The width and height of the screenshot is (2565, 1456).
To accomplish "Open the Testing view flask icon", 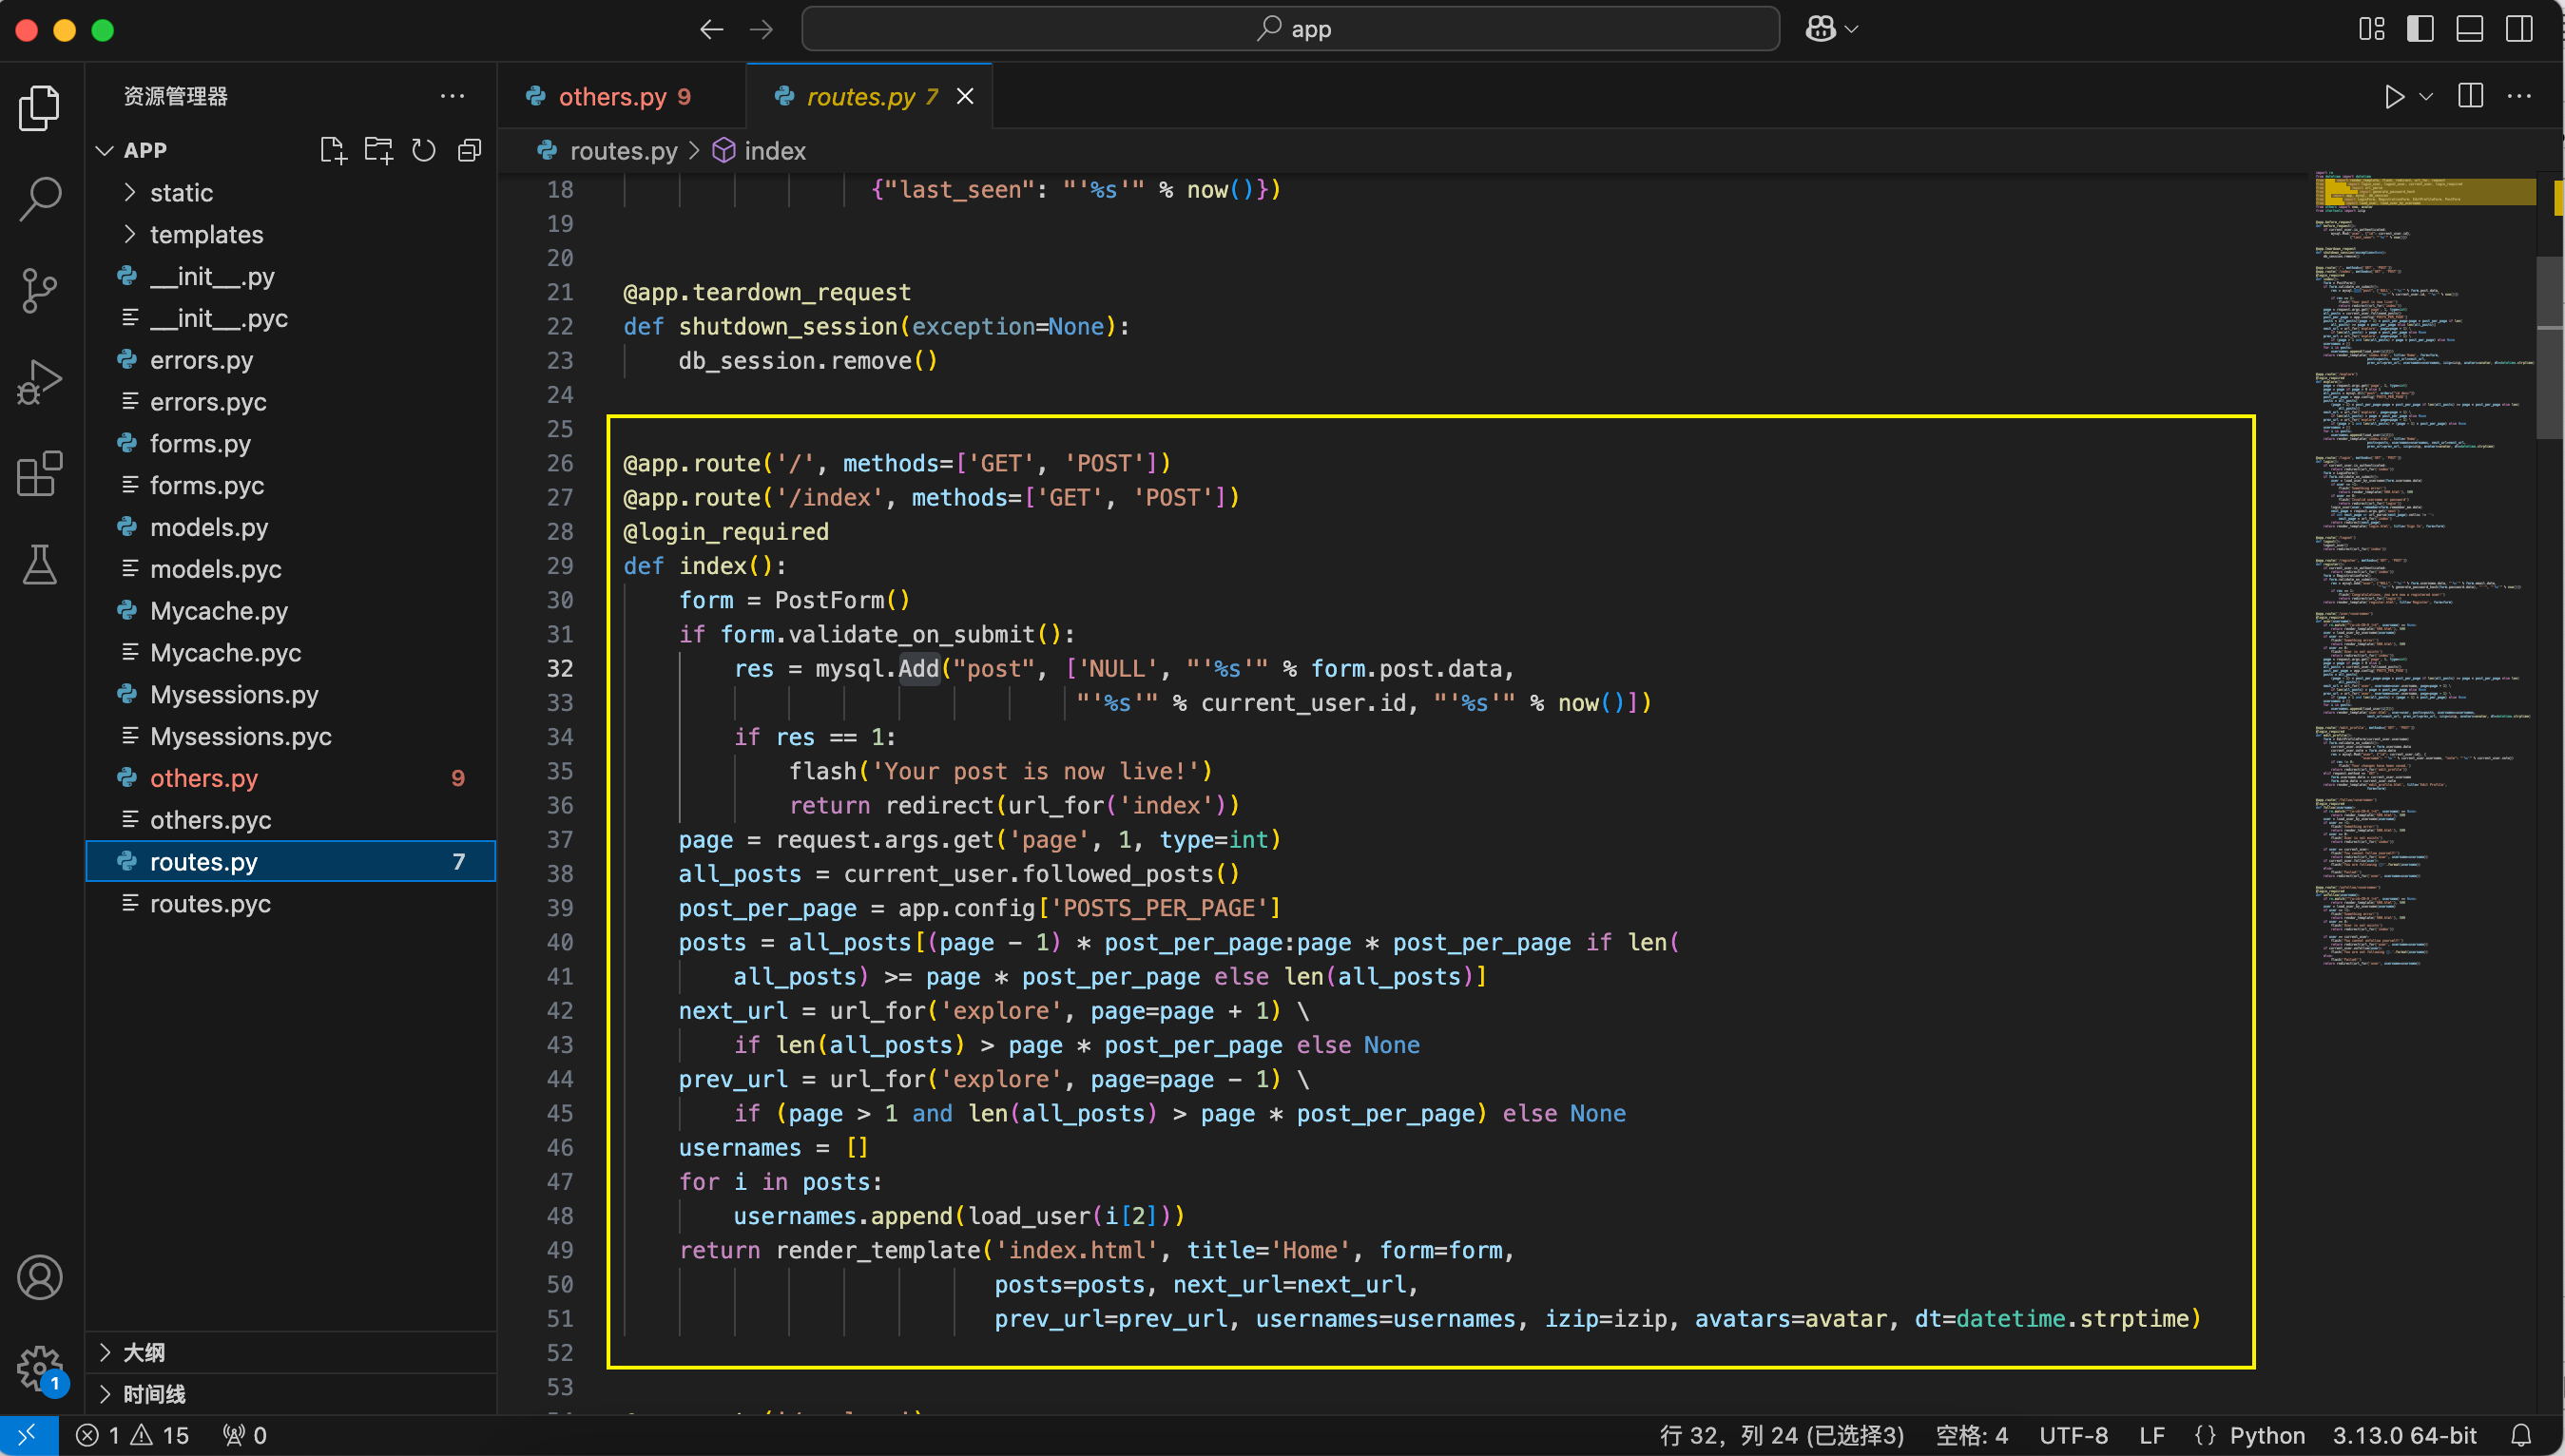I will click(x=39, y=565).
